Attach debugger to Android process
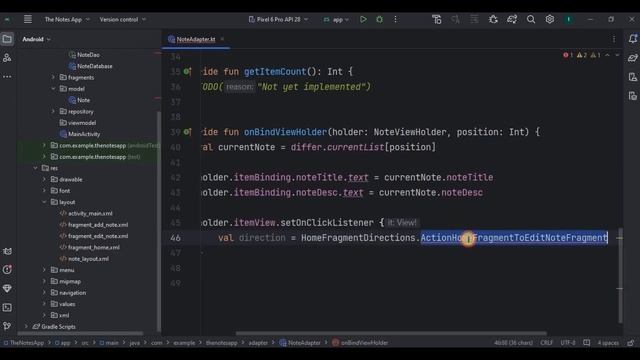The image size is (640, 360). (493, 19)
